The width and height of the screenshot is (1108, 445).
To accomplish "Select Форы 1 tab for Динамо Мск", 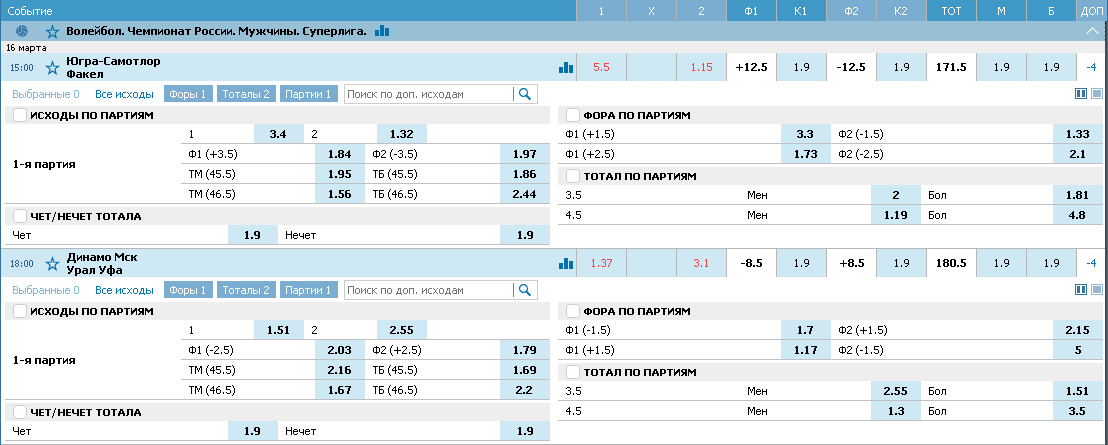I will pyautogui.click(x=188, y=290).
